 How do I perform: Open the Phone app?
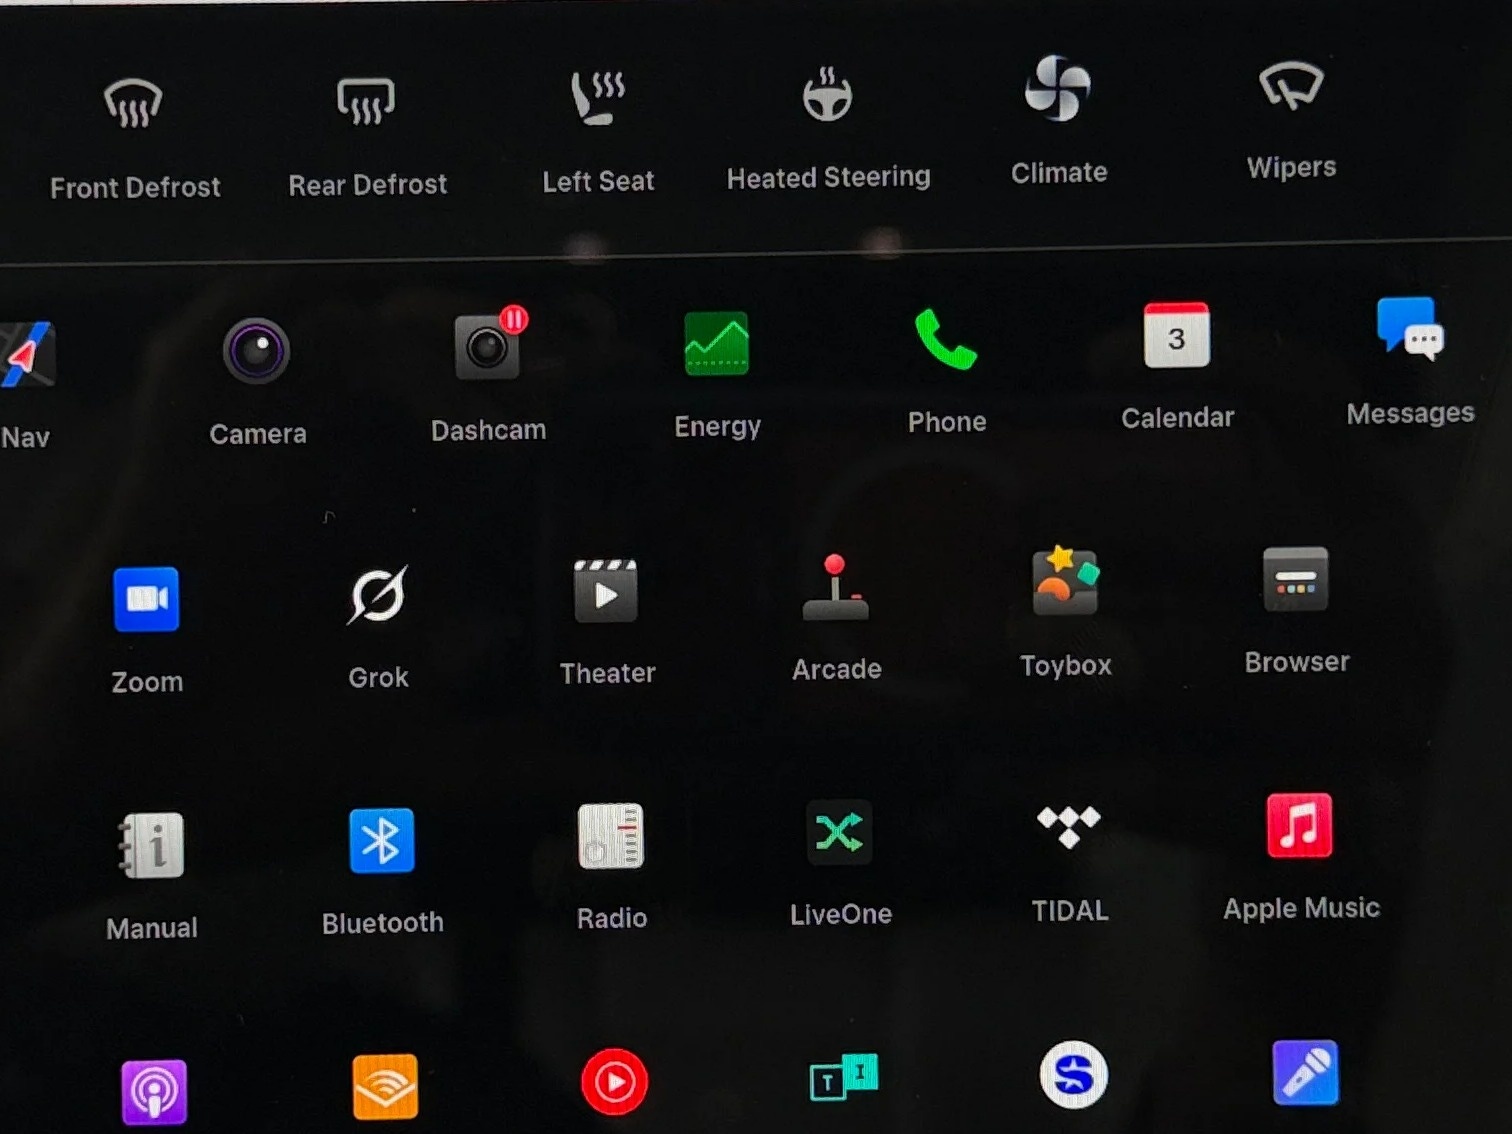tap(945, 339)
